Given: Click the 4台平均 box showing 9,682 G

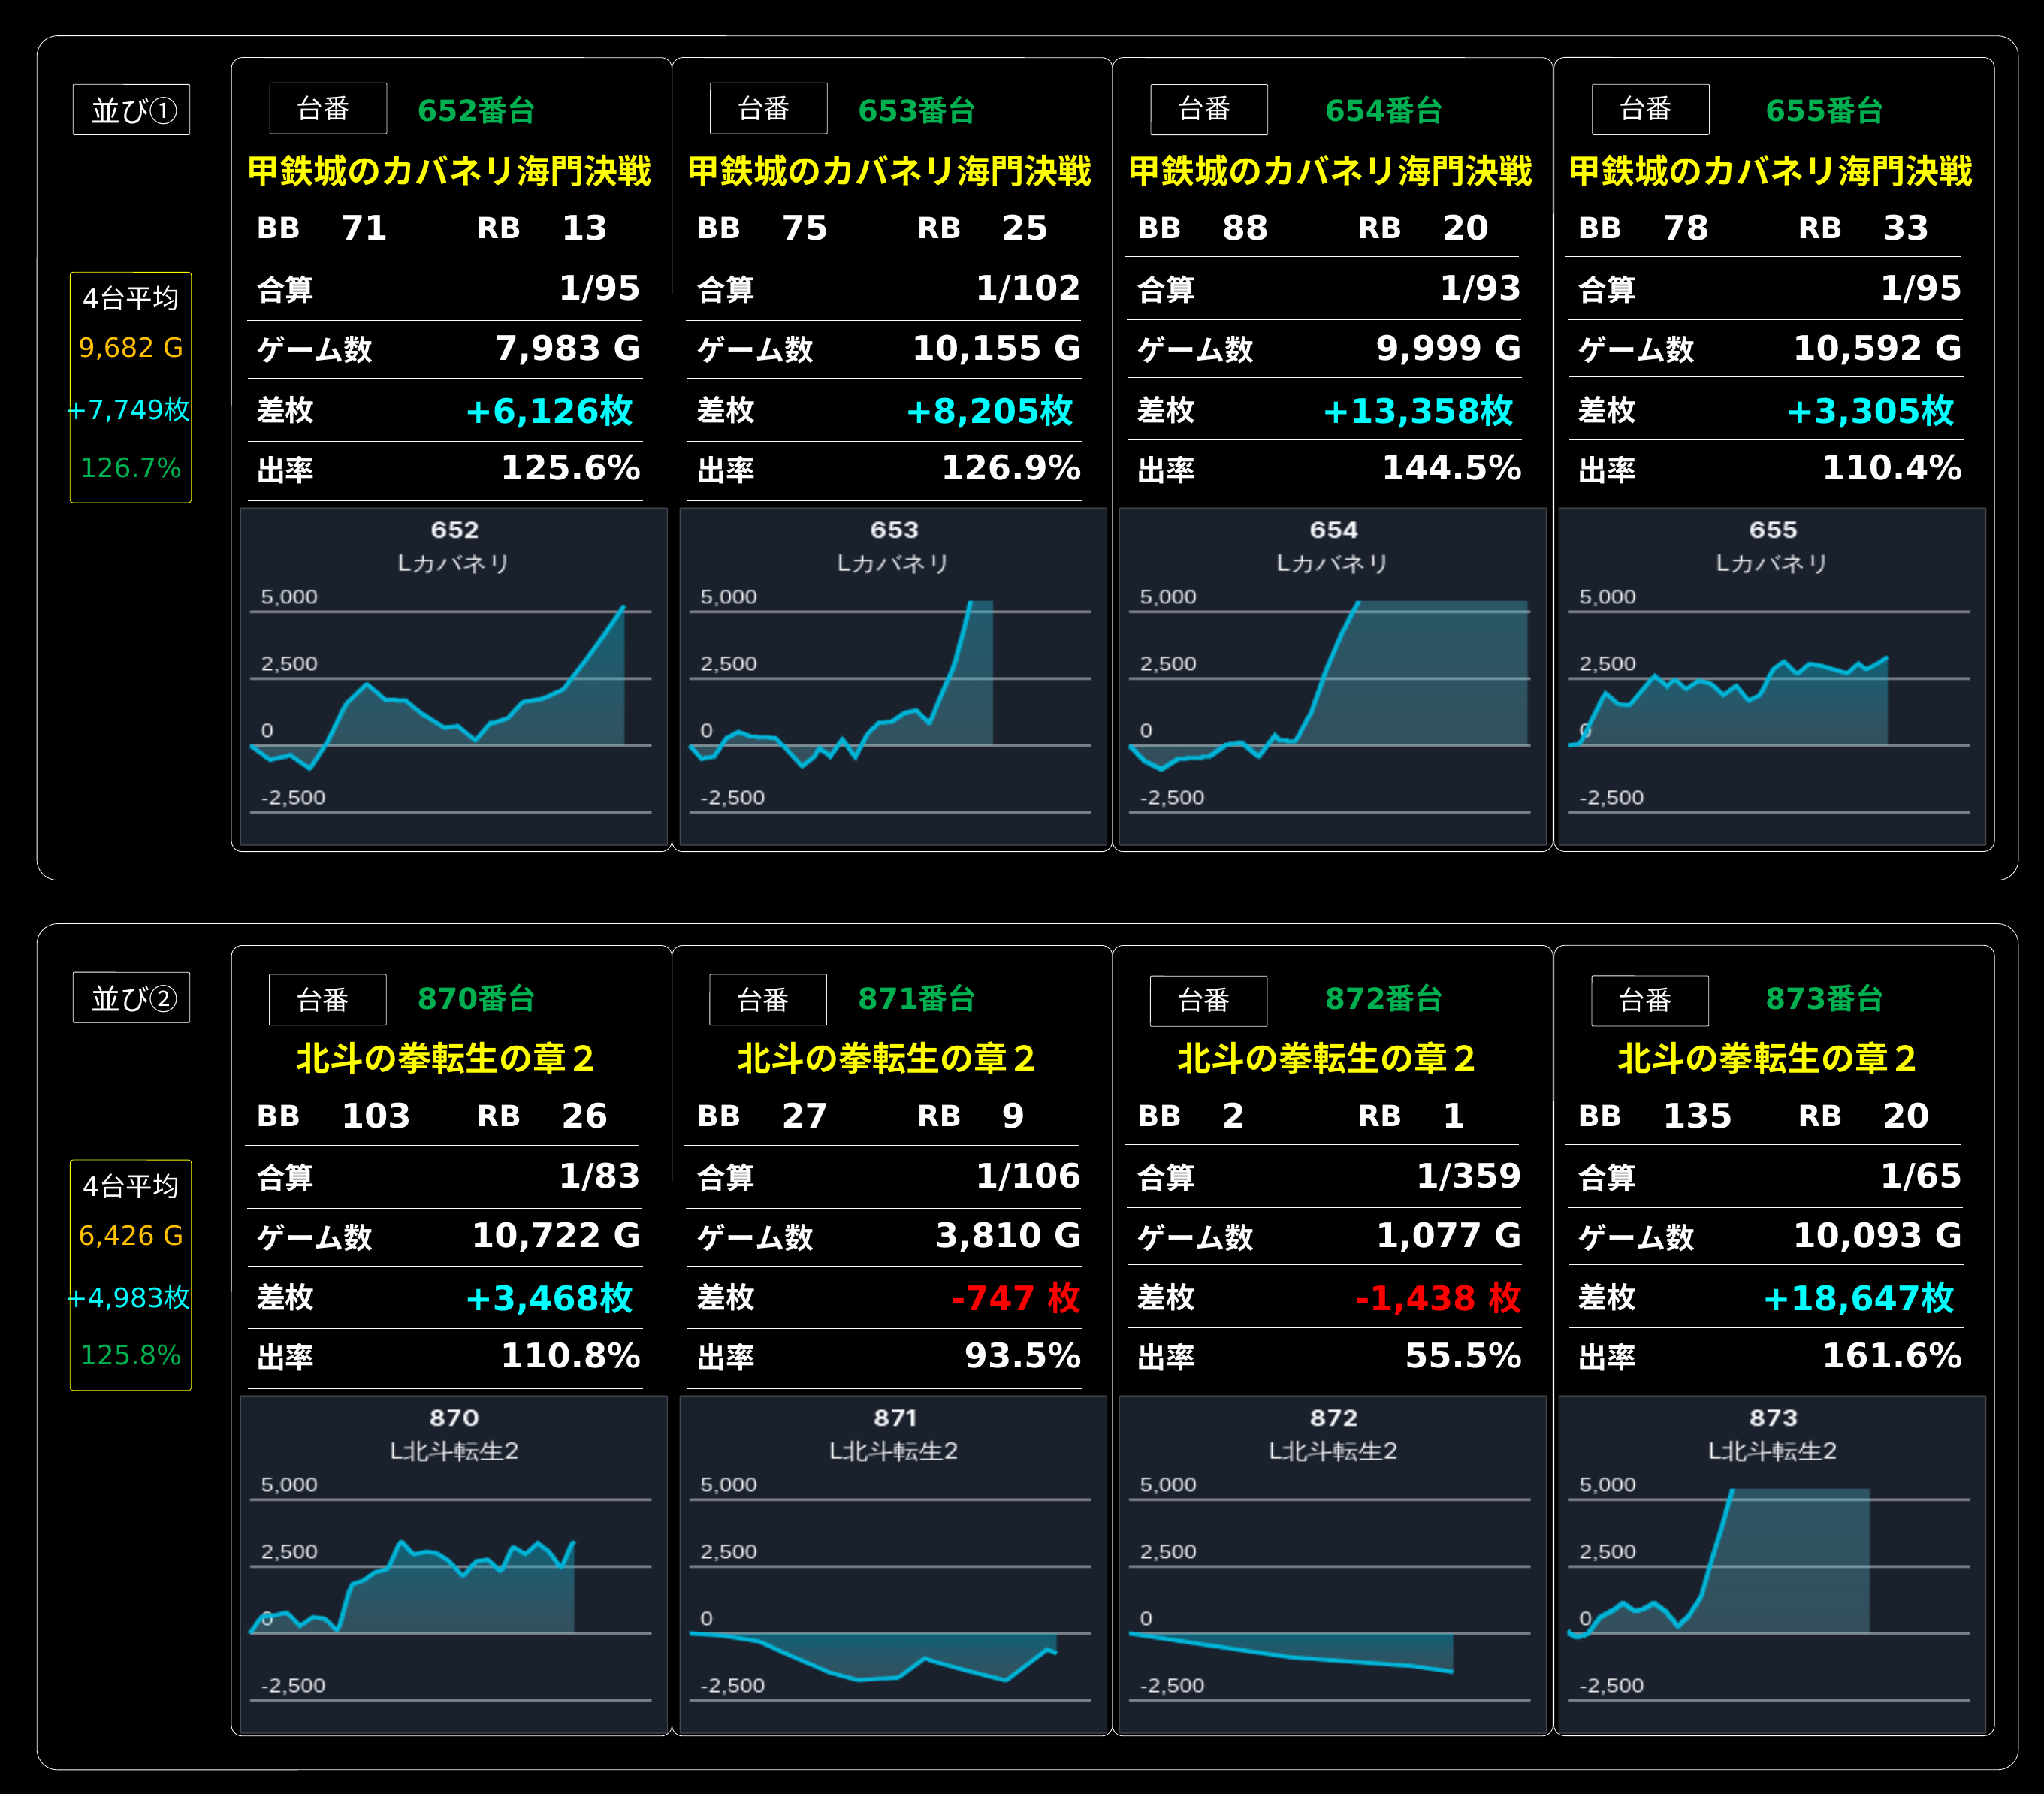Looking at the screenshot, I should coord(131,387).
